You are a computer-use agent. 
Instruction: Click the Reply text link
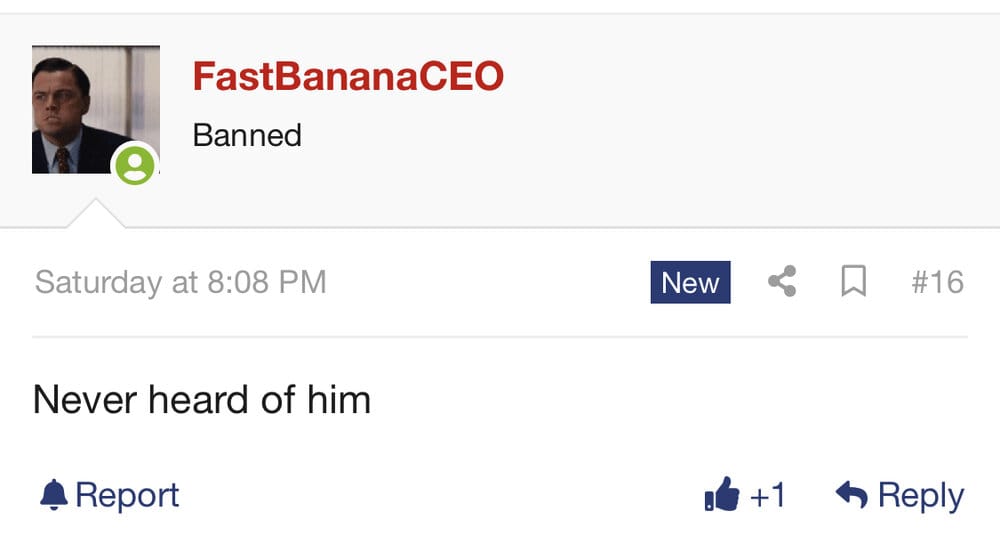[x=920, y=495]
